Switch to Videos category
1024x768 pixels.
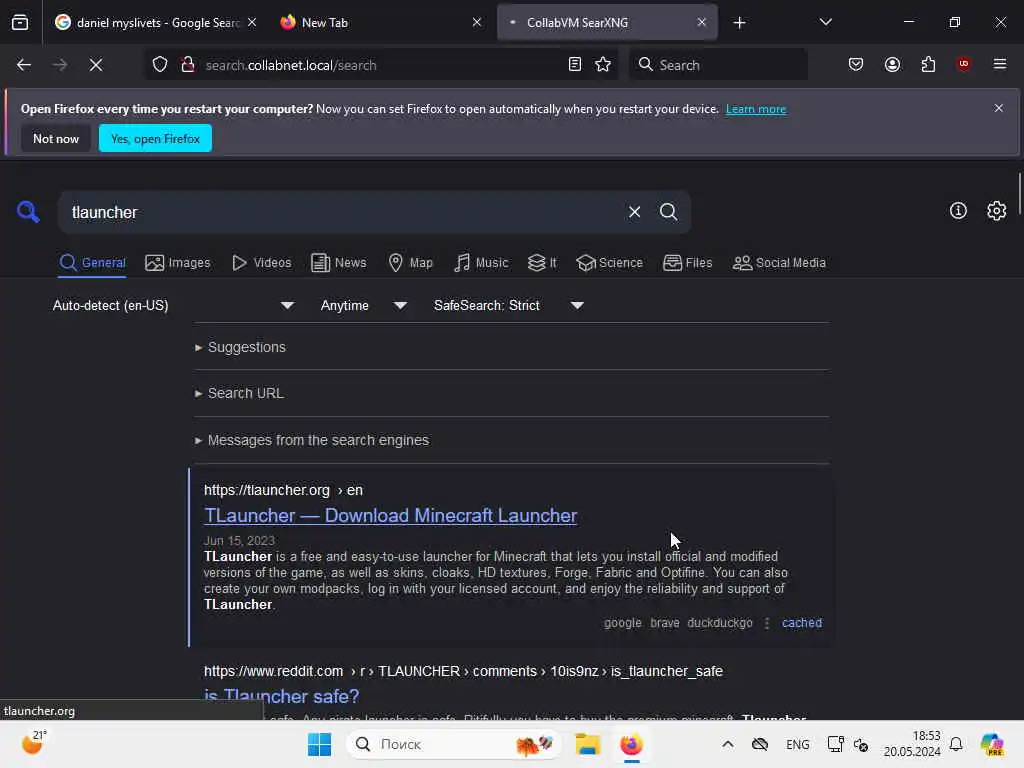tap(262, 263)
